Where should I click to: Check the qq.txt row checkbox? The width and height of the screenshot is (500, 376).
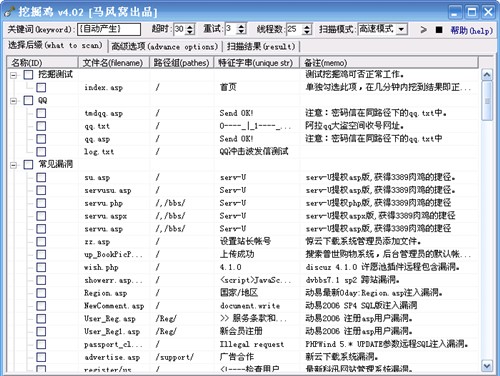[x=41, y=126]
